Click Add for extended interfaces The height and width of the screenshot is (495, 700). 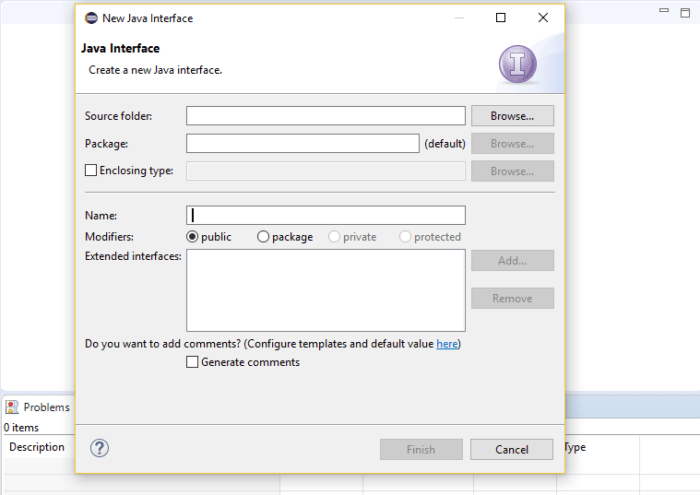(512, 261)
